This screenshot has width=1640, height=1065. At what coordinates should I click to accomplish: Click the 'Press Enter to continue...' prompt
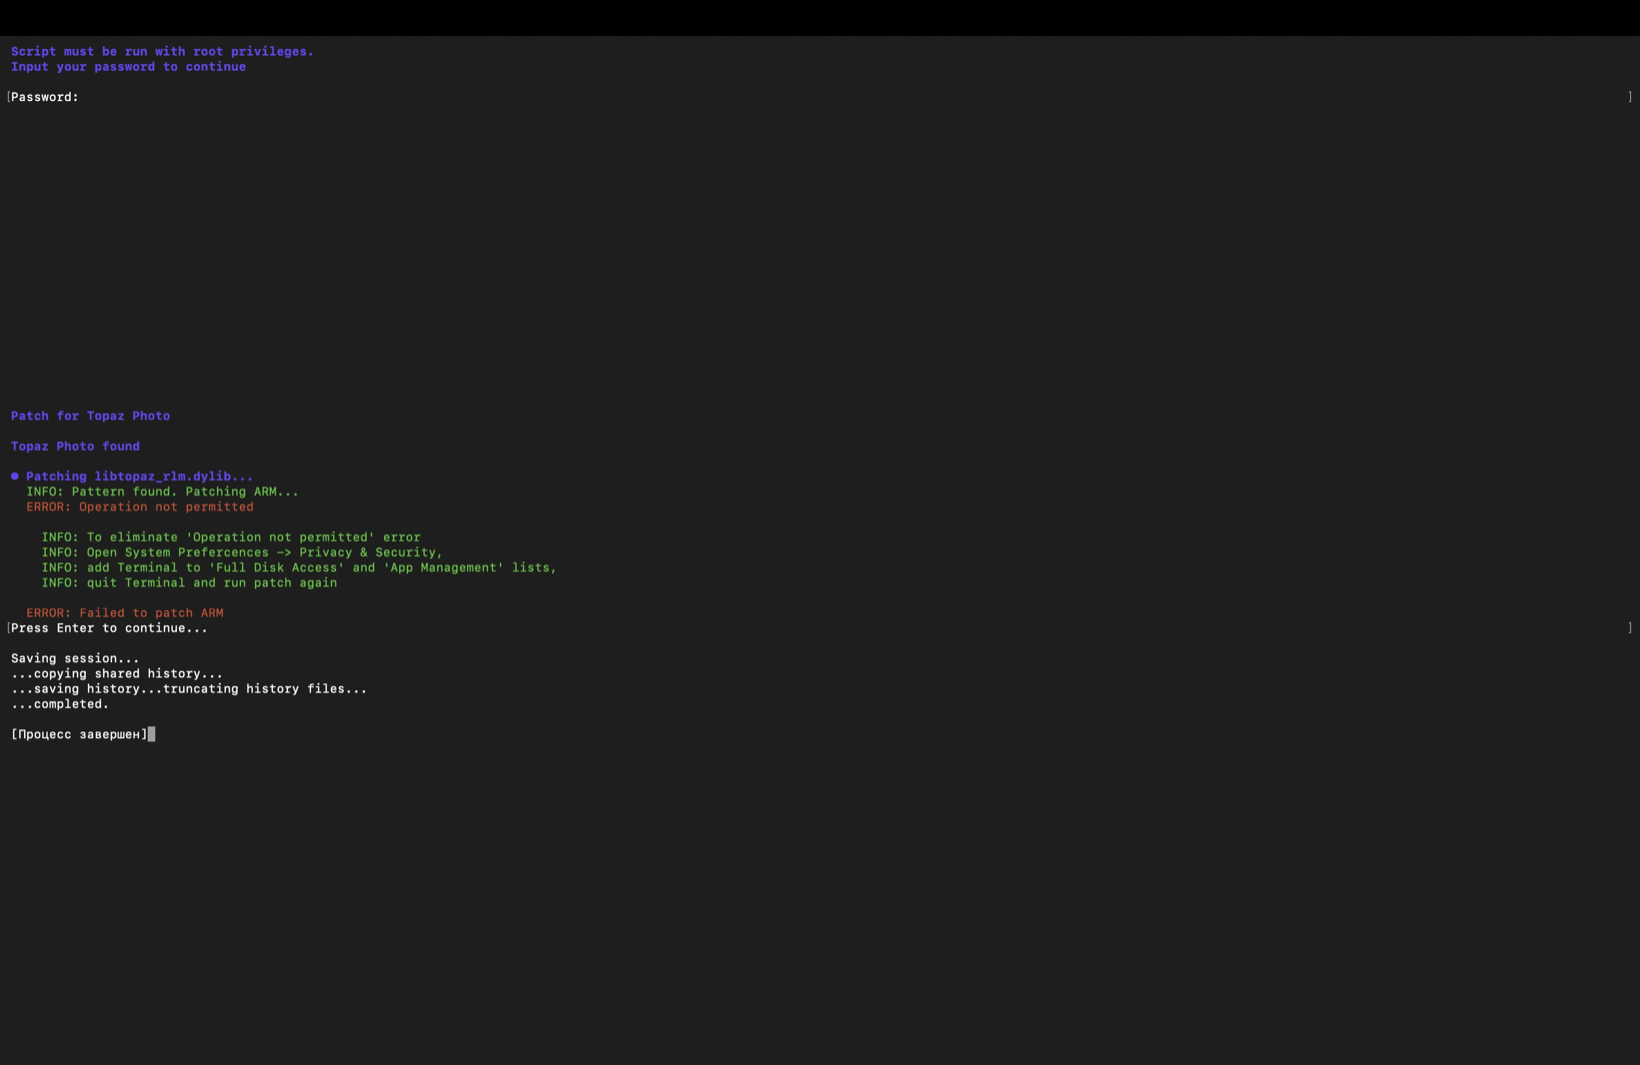tap(109, 628)
